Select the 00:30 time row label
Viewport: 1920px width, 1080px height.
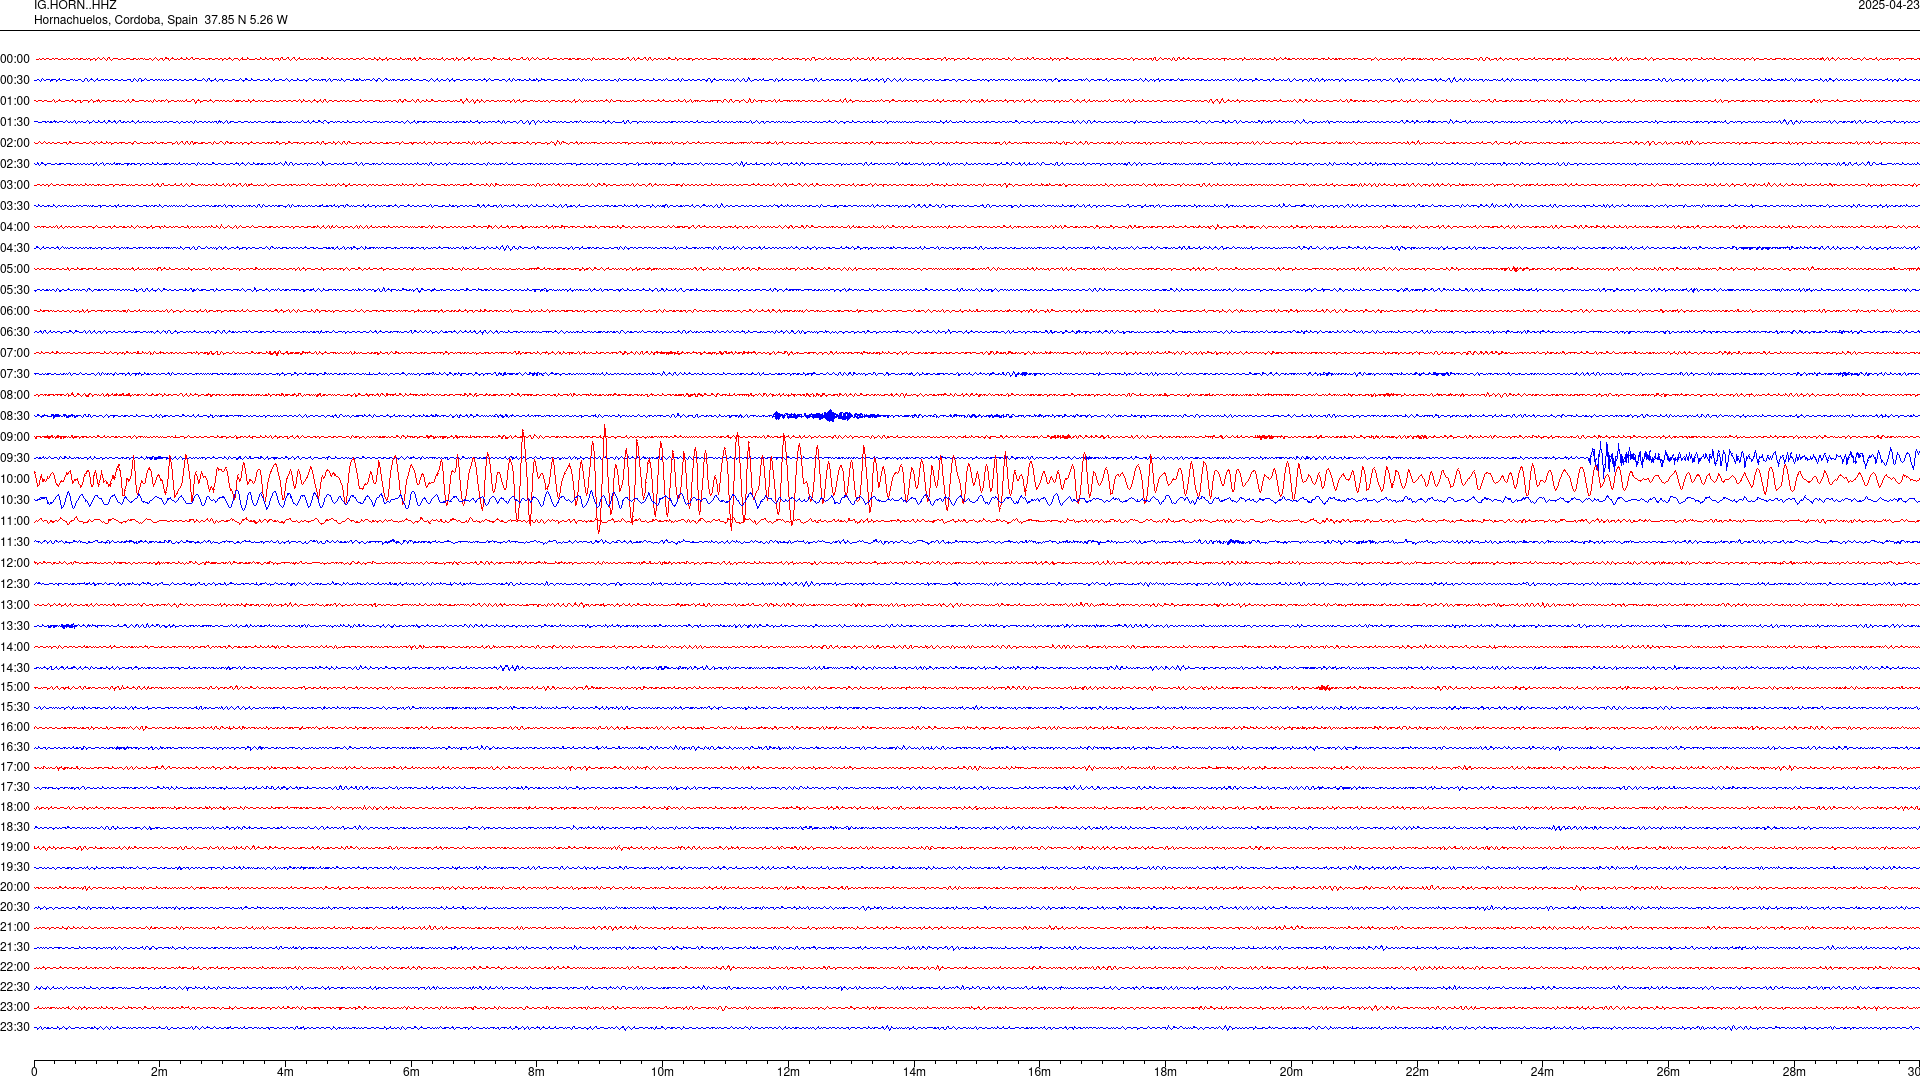point(15,80)
